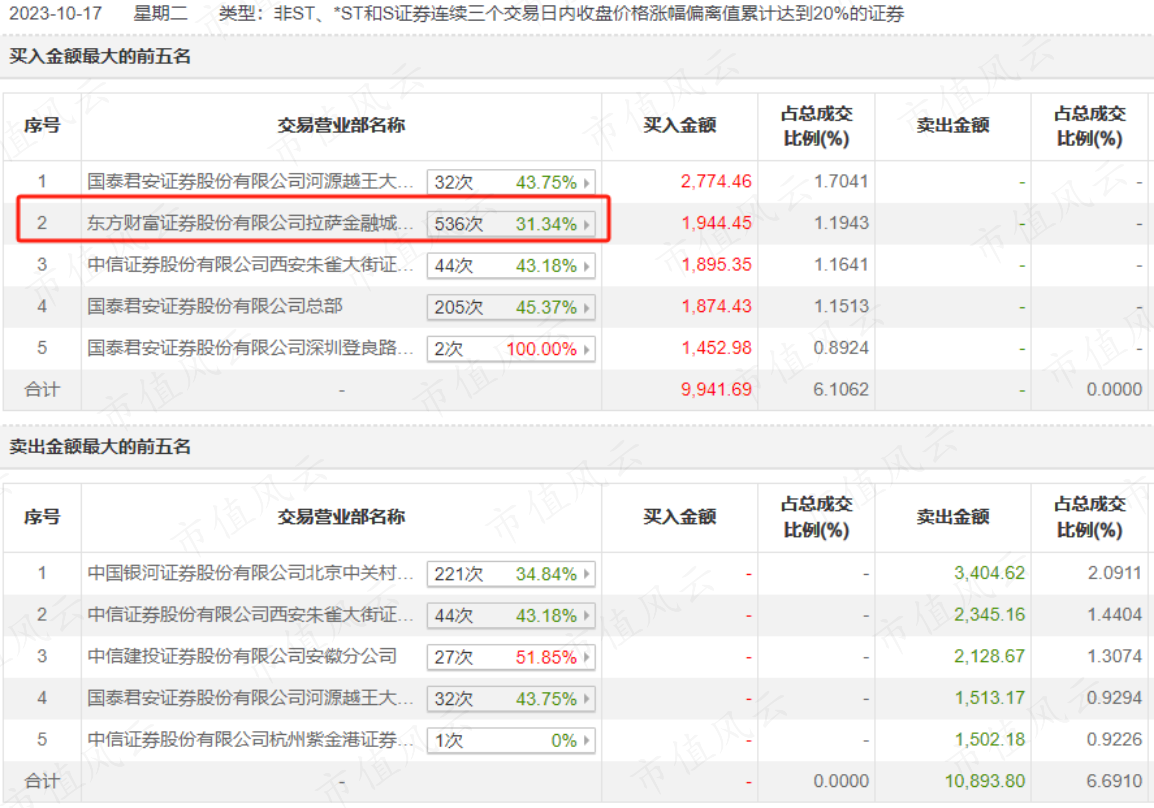Viewport: 1154px width, 808px height.
Task: Expand the 1次 0% stats box
Action: [511, 741]
